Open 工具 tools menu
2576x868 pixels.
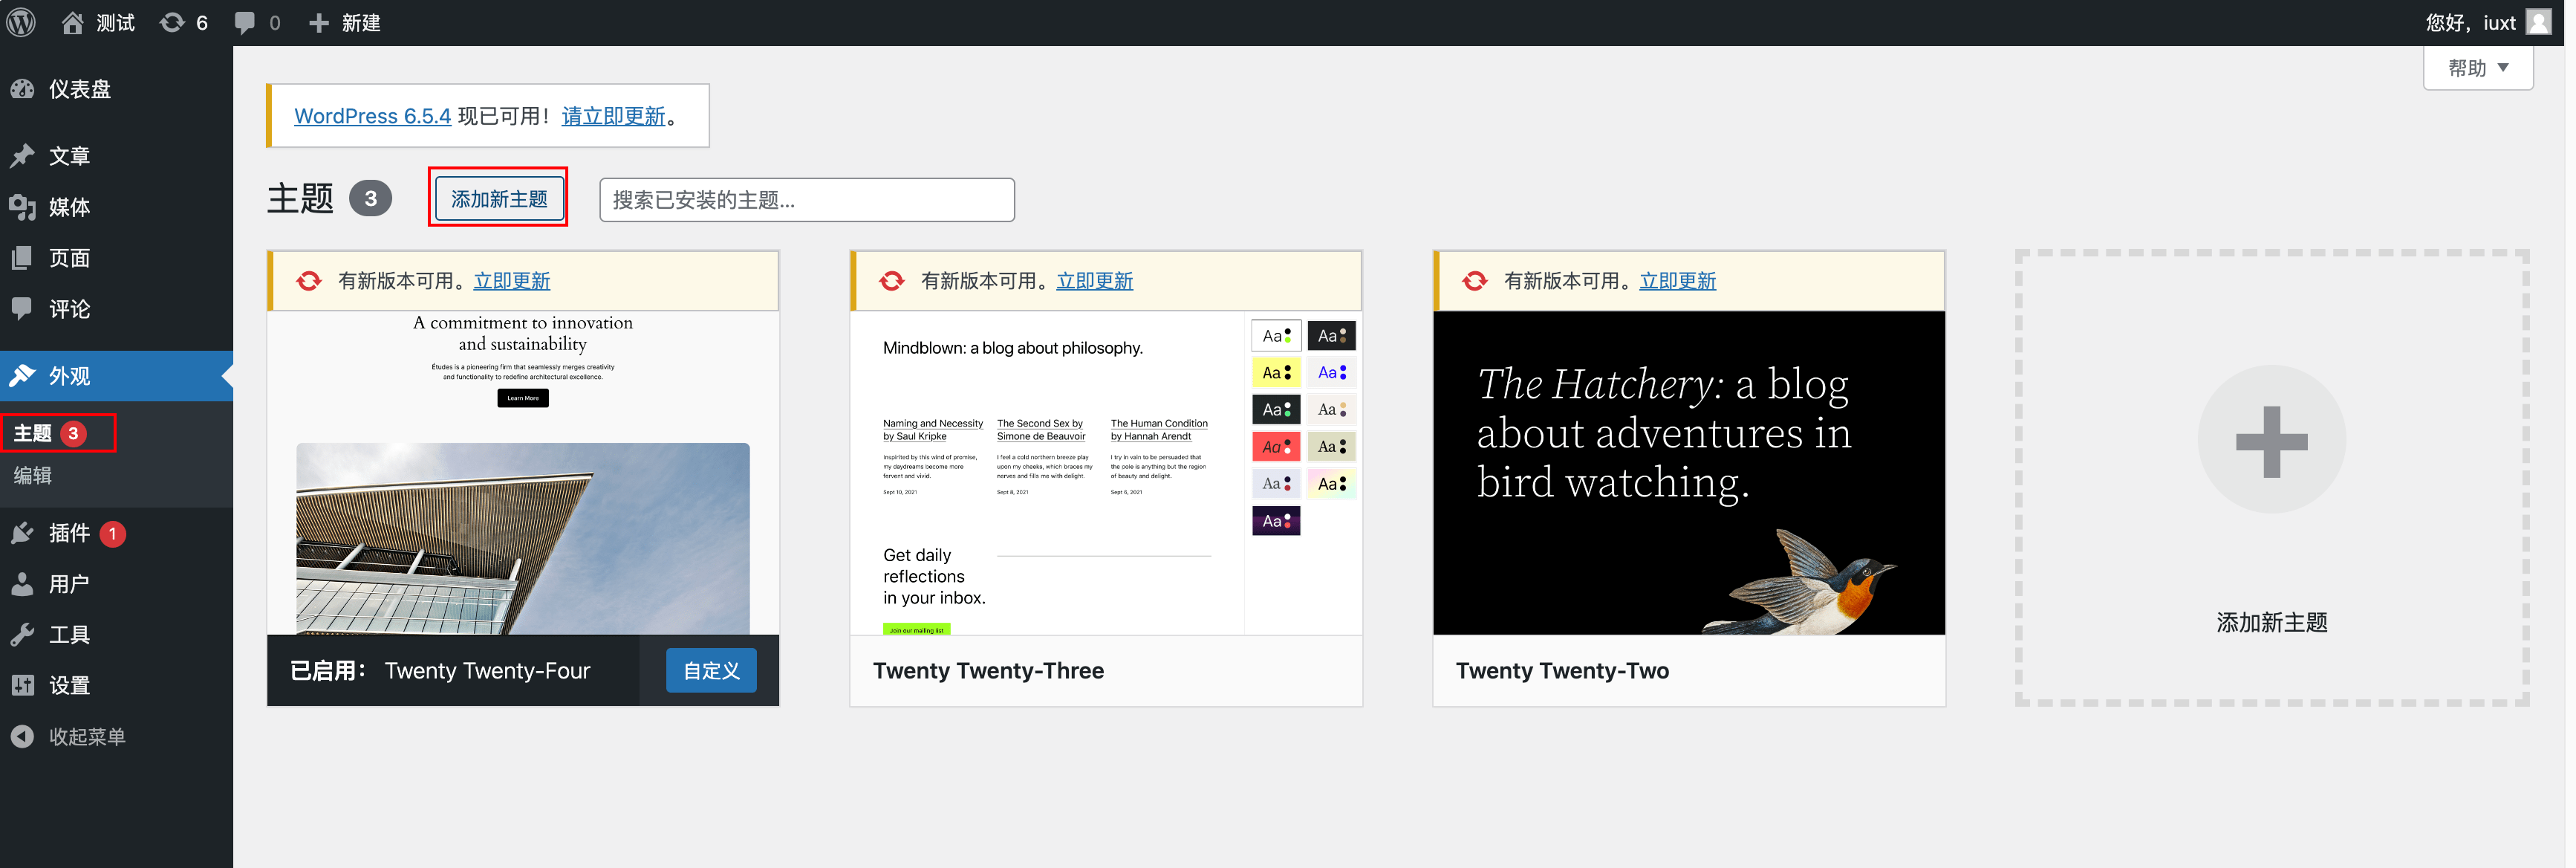[x=116, y=635]
